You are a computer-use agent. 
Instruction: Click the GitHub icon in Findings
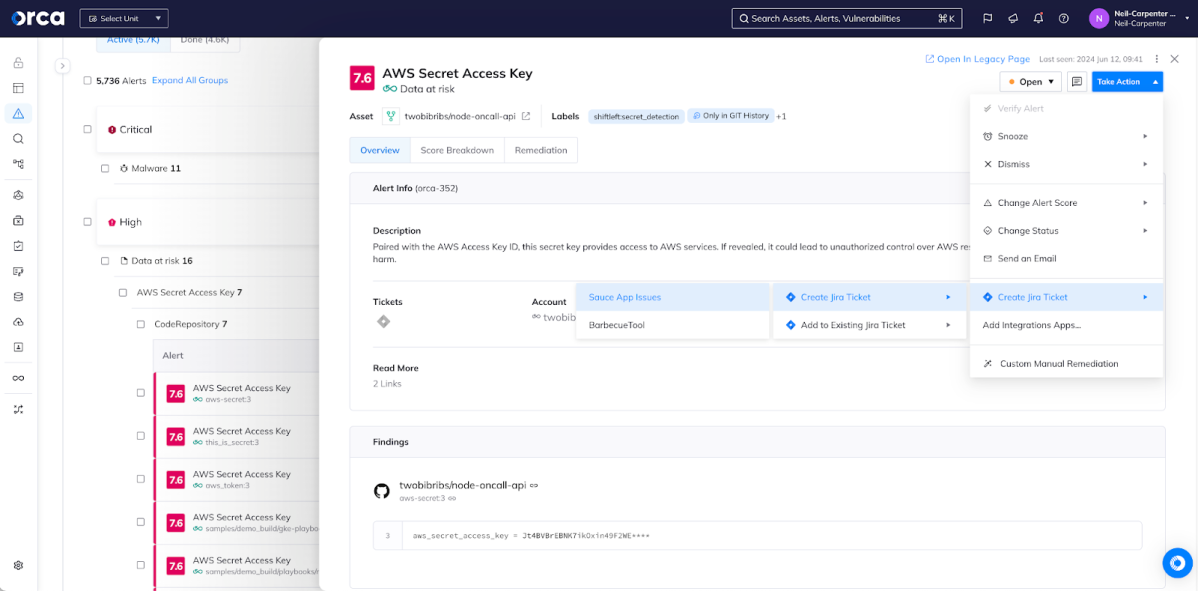pos(381,490)
